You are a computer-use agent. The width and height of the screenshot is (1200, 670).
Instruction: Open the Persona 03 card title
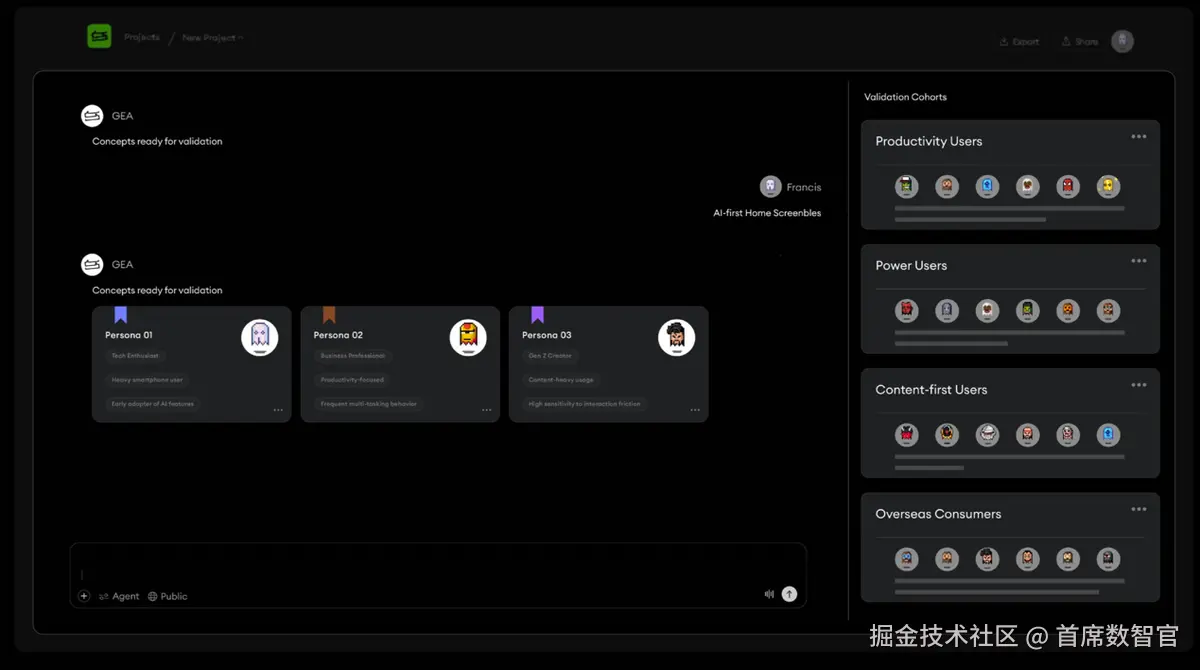547,335
